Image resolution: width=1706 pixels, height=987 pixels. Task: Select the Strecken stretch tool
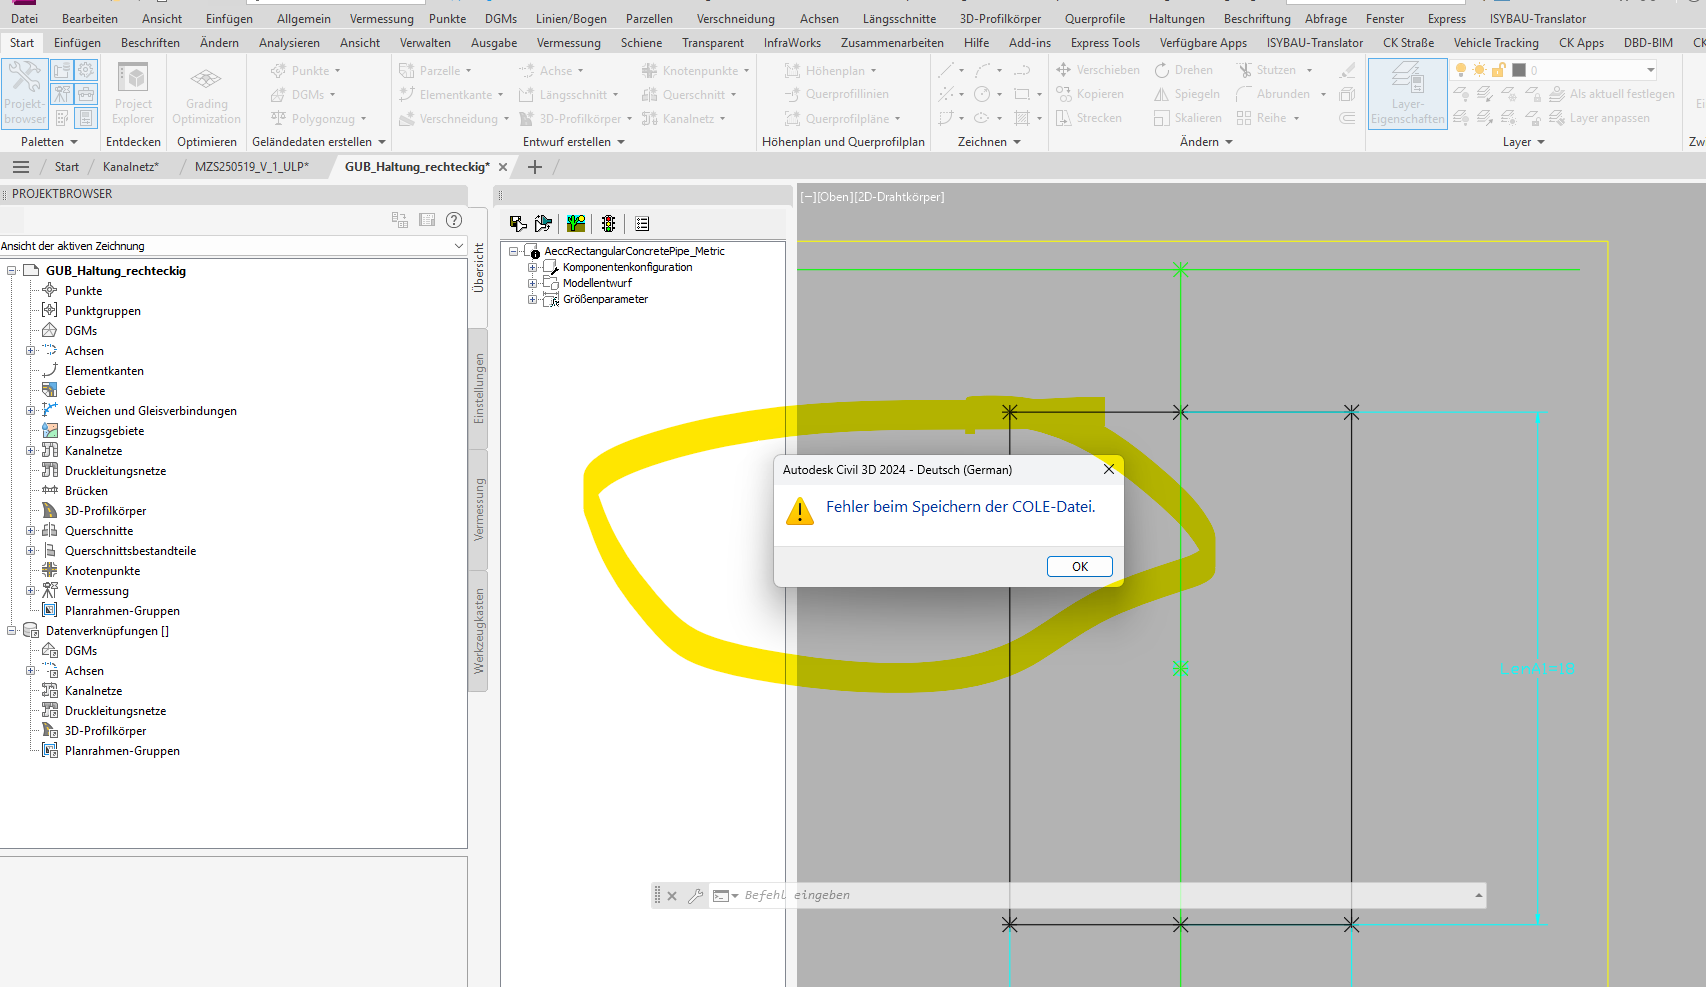(1089, 118)
